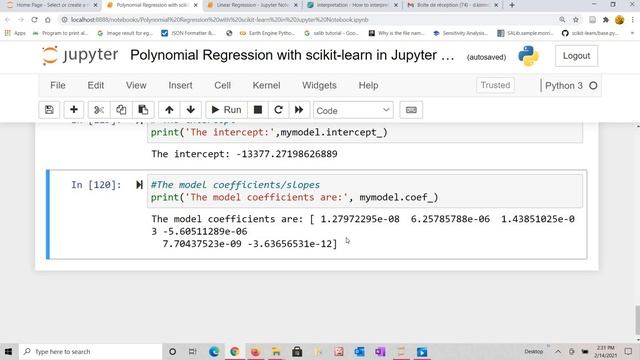
Task: Open the File menu
Action: 58,85
